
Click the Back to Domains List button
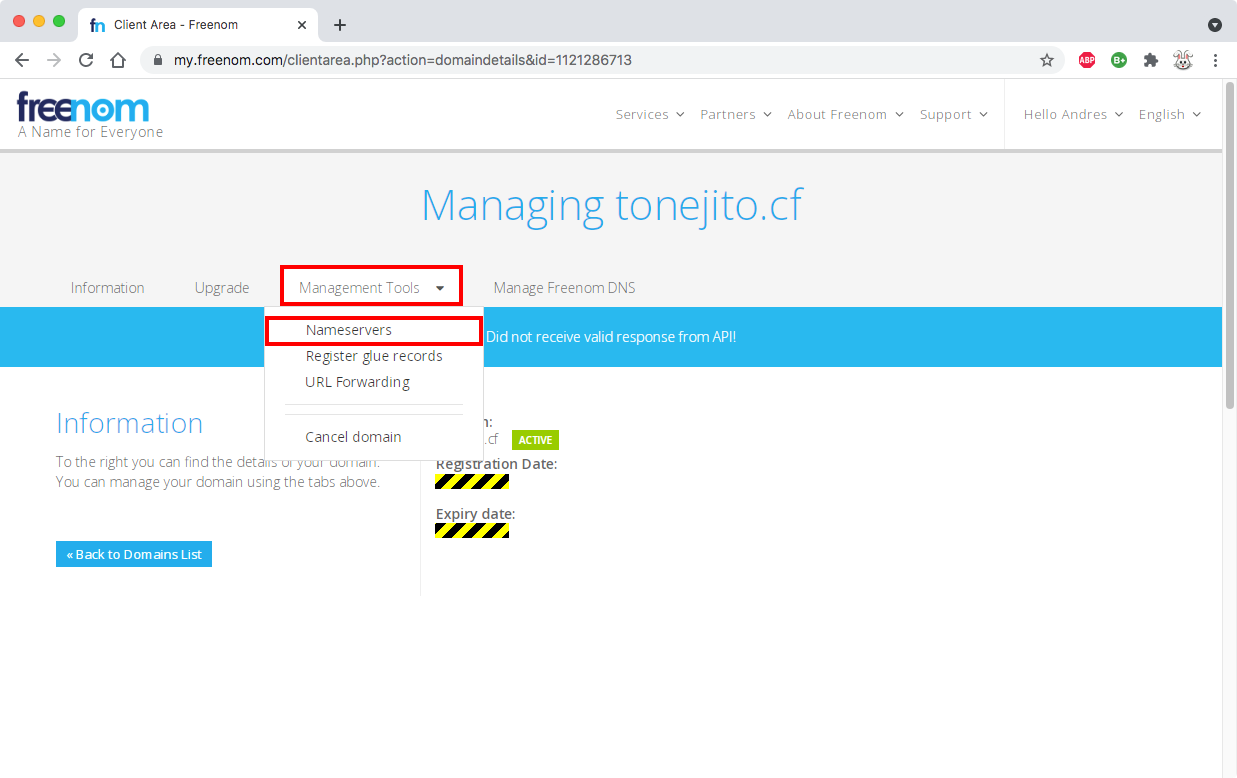134,554
